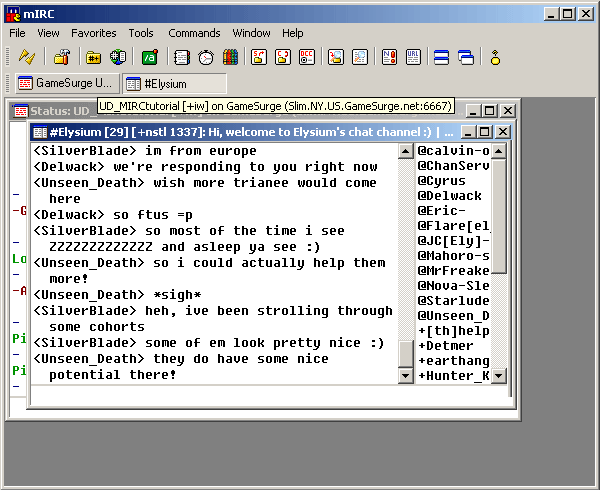Select @calvin-o in the nick list
Viewport: 600px width, 490px height.
(453, 151)
